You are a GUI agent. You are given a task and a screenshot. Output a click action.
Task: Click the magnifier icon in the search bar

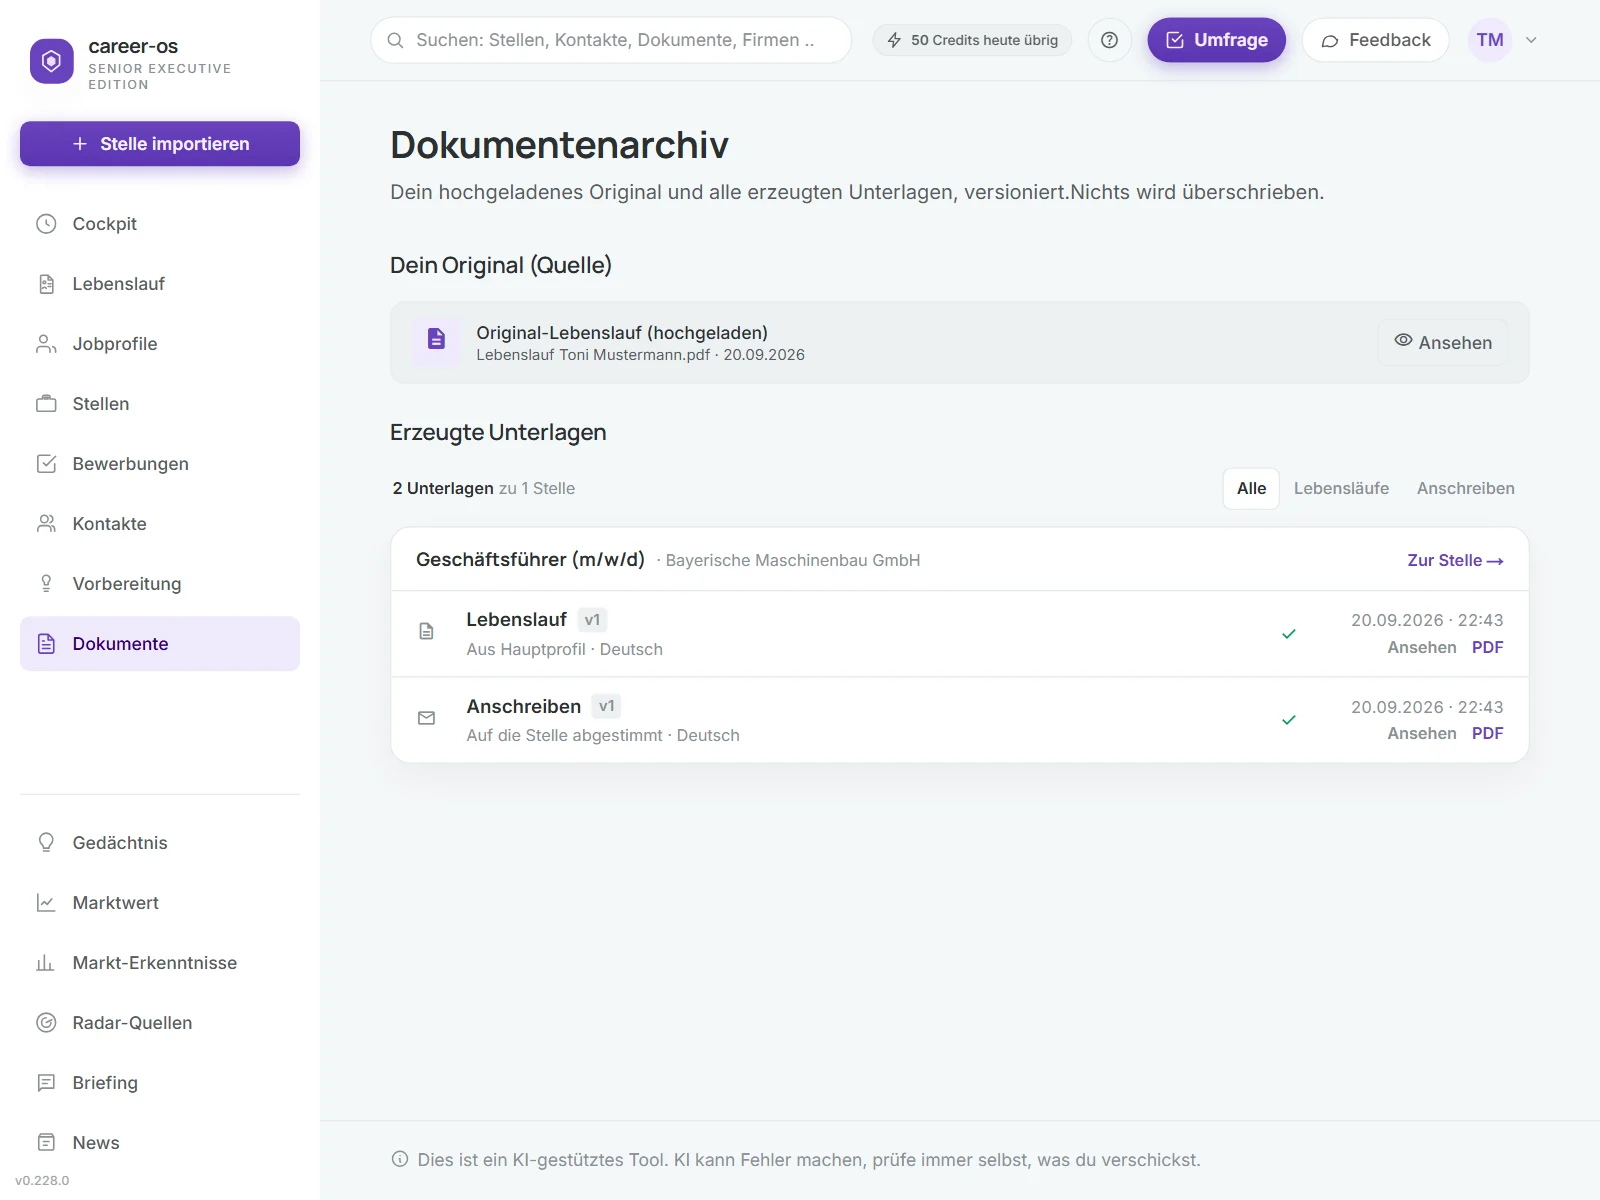click(x=395, y=40)
